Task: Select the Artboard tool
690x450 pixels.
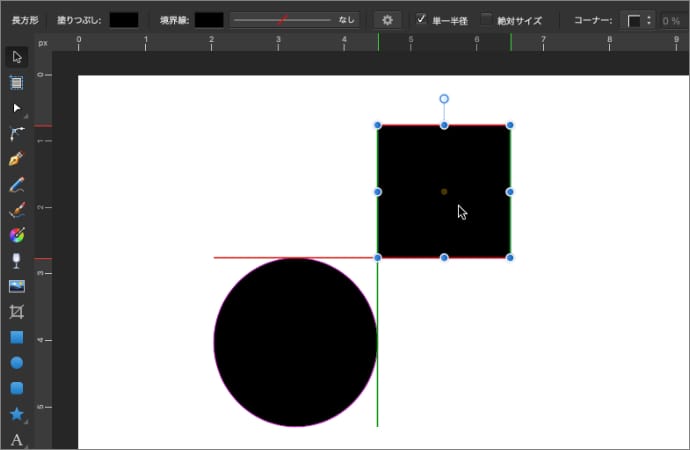Action: pyautogui.click(x=17, y=82)
